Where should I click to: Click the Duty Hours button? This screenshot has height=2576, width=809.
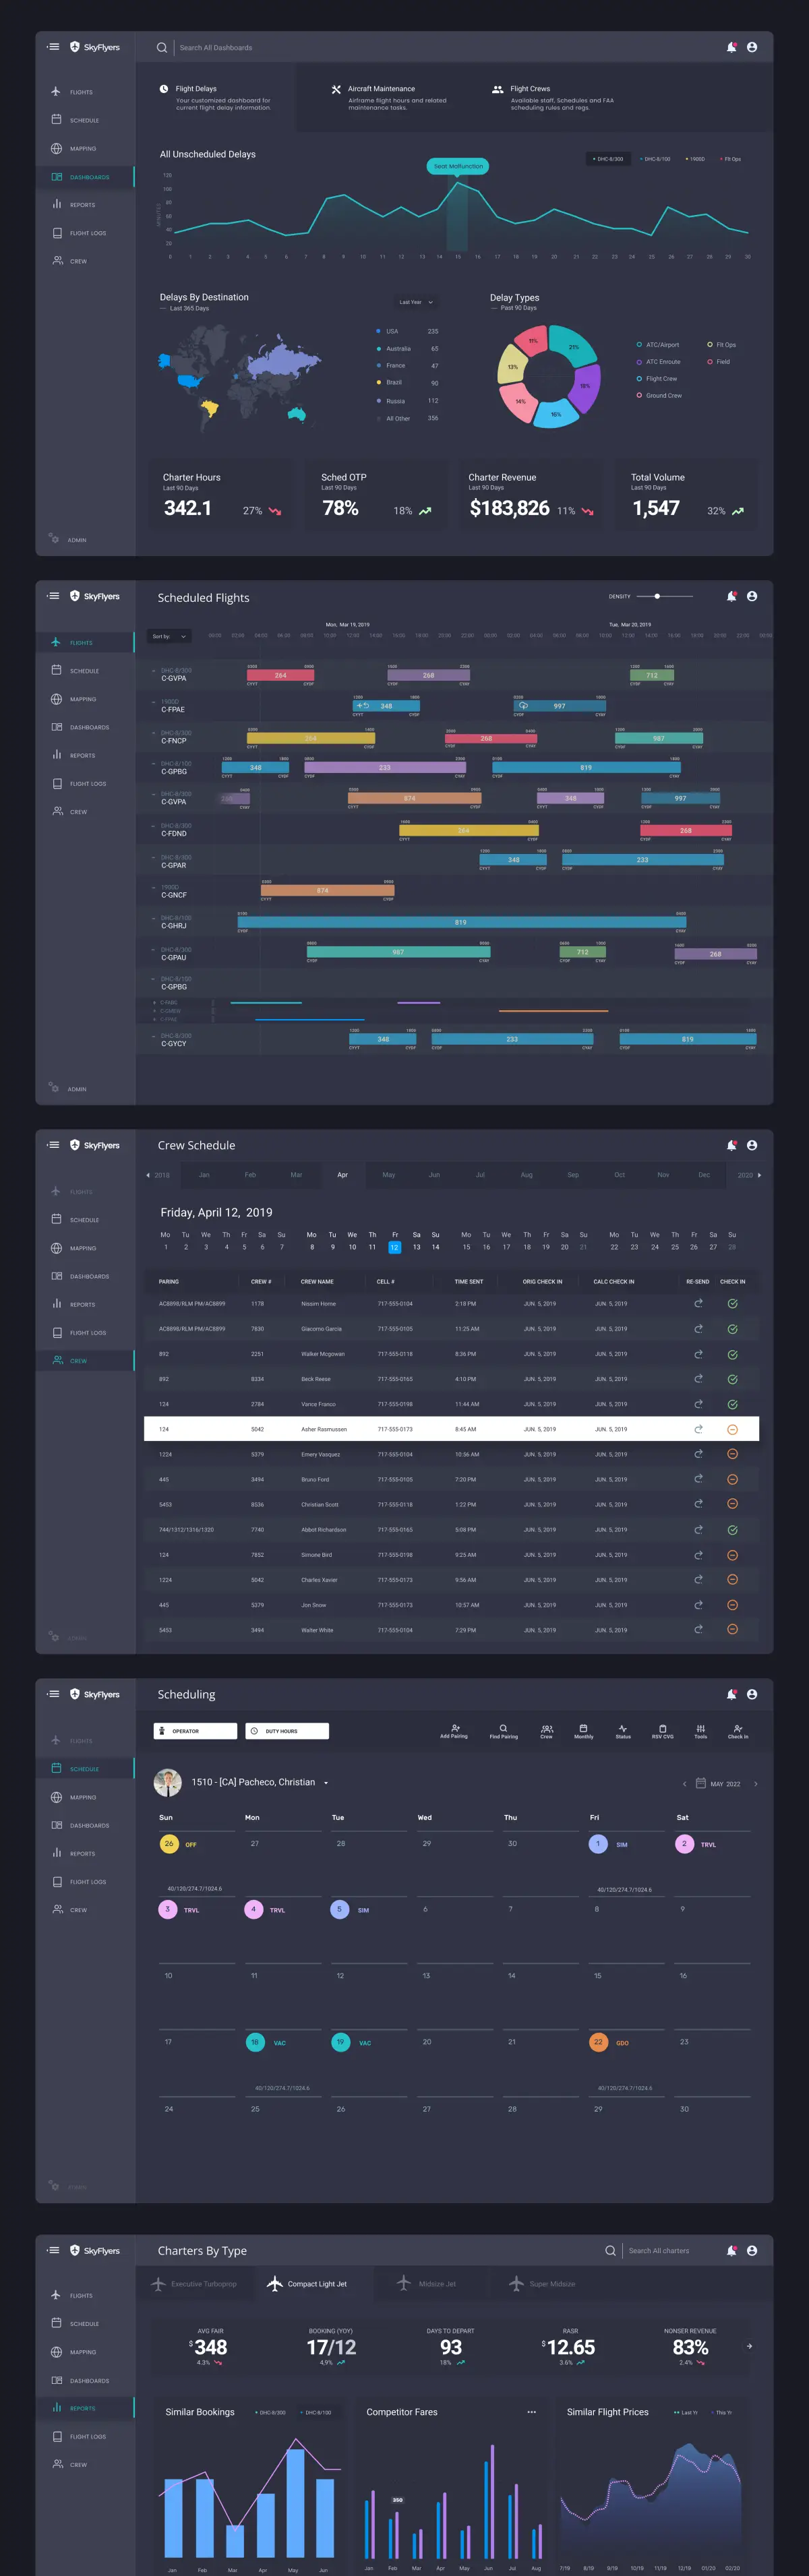pos(287,1730)
